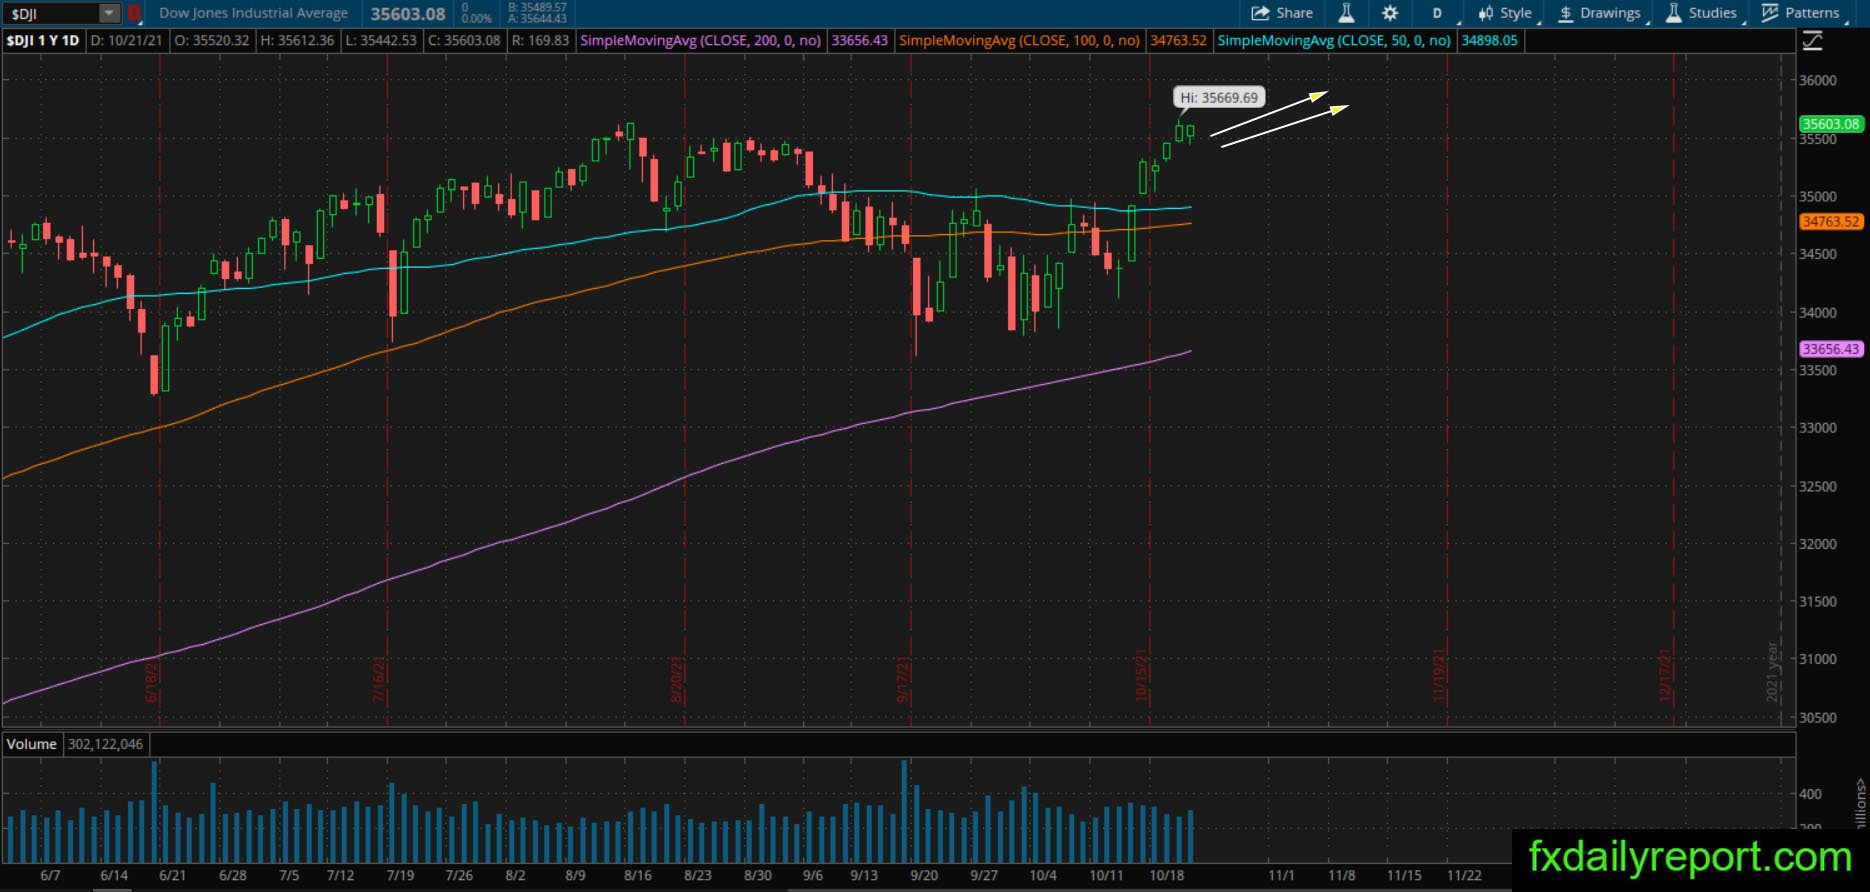Viewport: 1870px width, 892px height.
Task: Click the 12/17/21 expiration marker
Action: click(1666, 675)
